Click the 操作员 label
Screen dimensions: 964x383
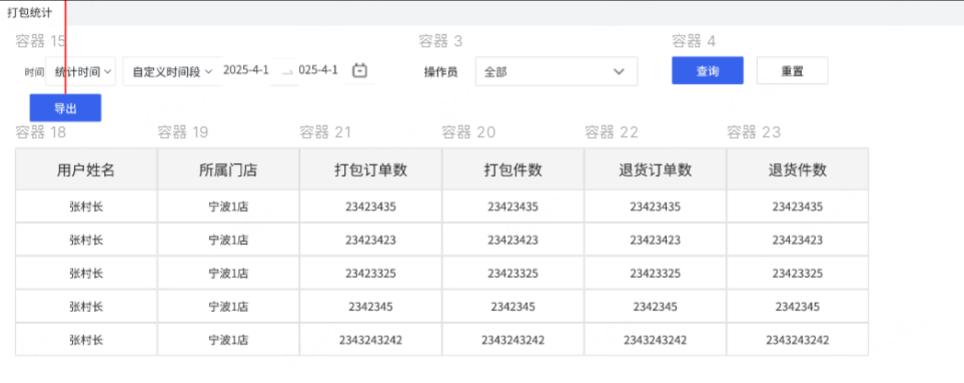[x=441, y=72]
